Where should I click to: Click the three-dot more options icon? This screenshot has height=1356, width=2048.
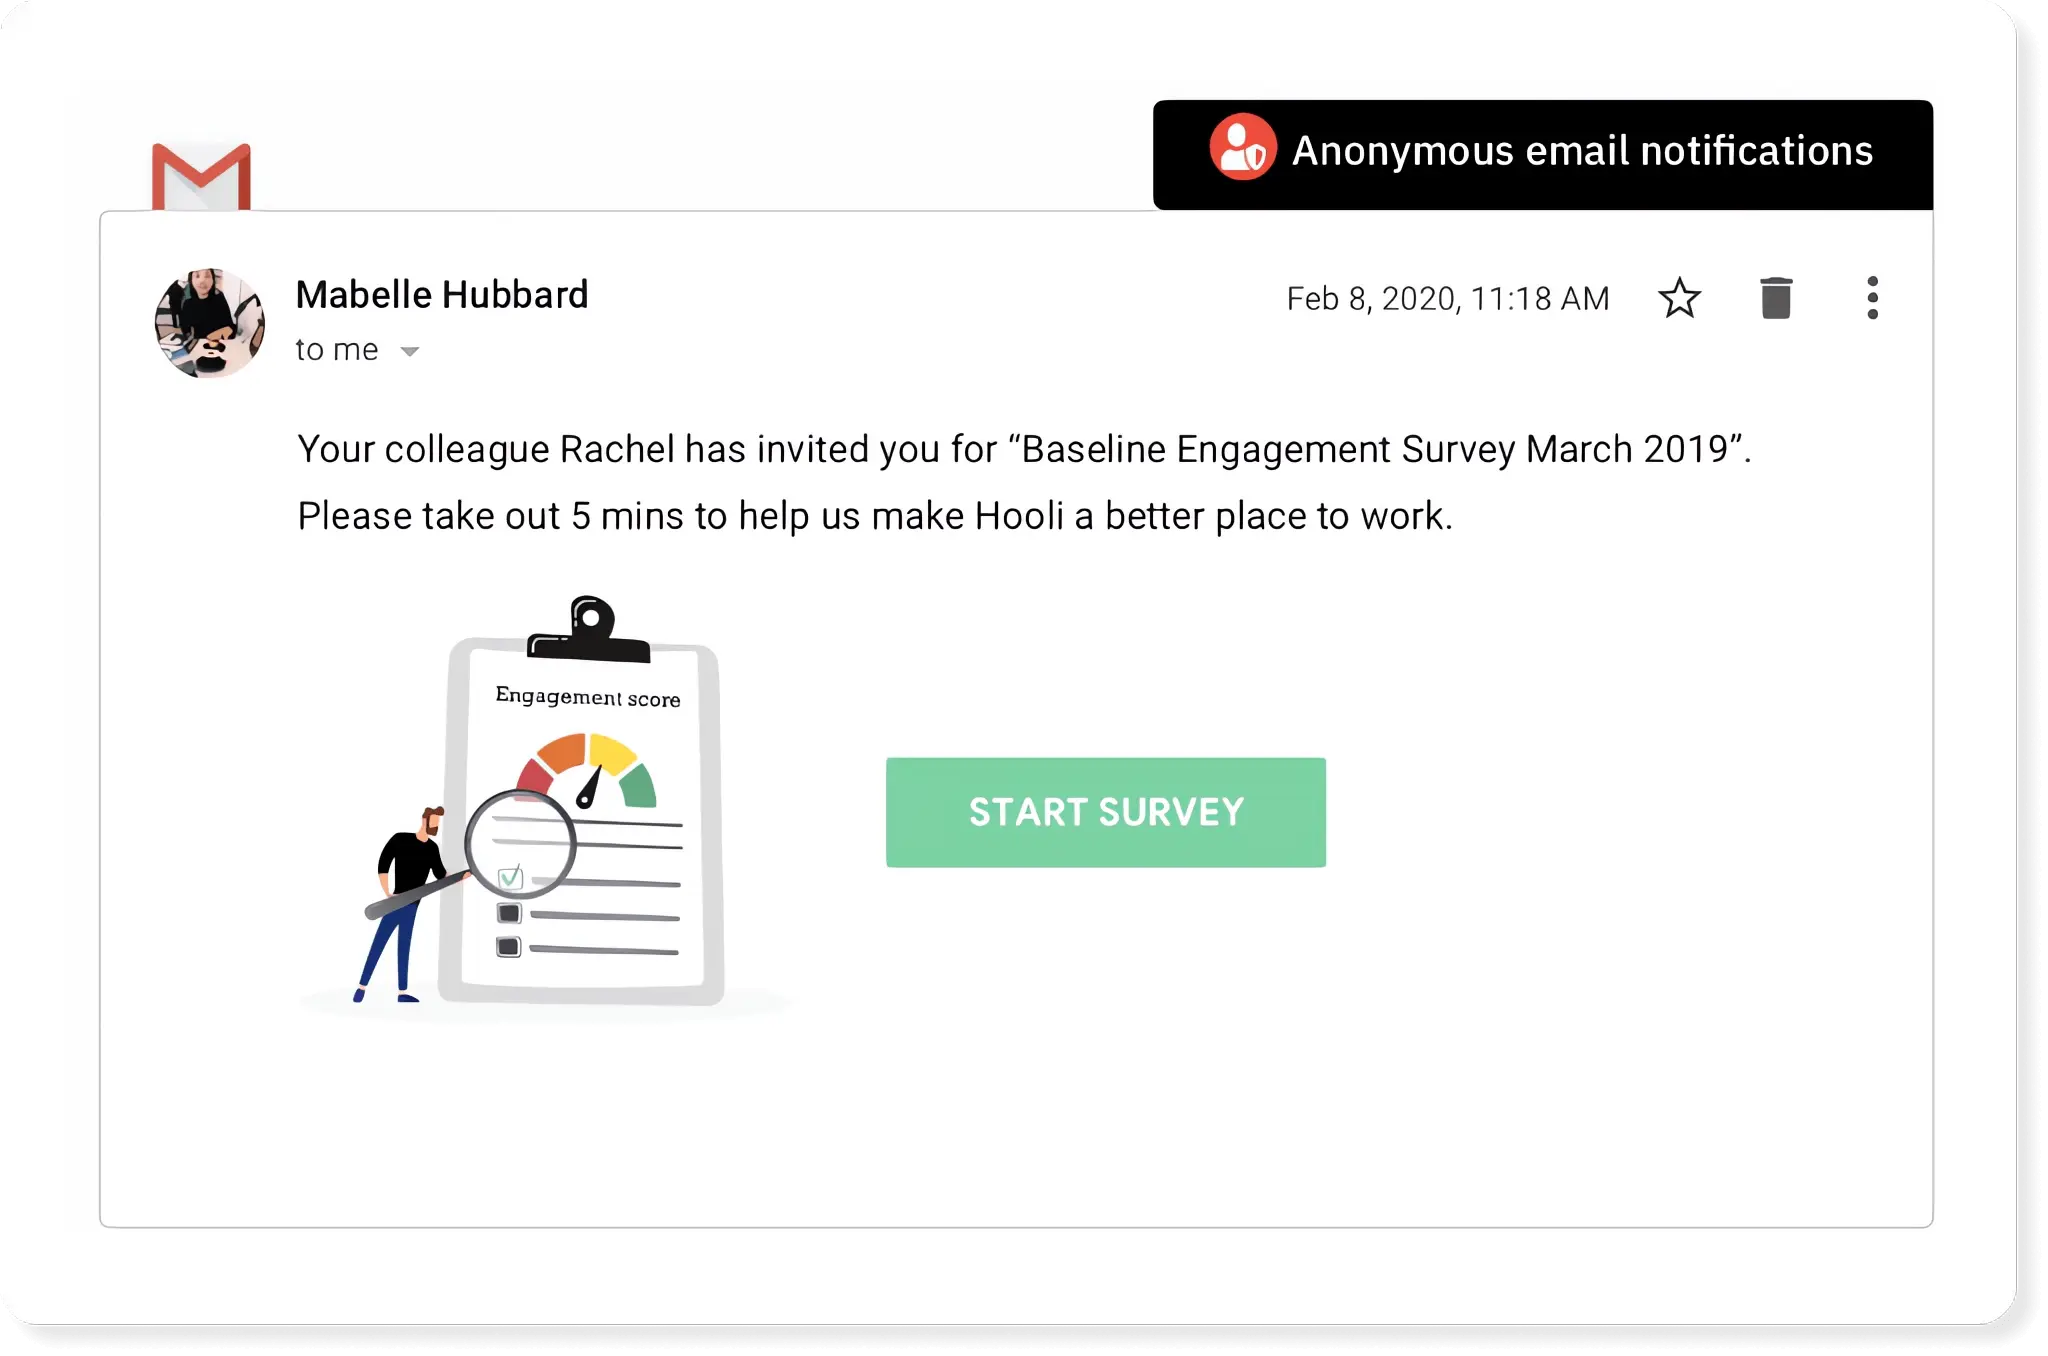(x=1872, y=298)
